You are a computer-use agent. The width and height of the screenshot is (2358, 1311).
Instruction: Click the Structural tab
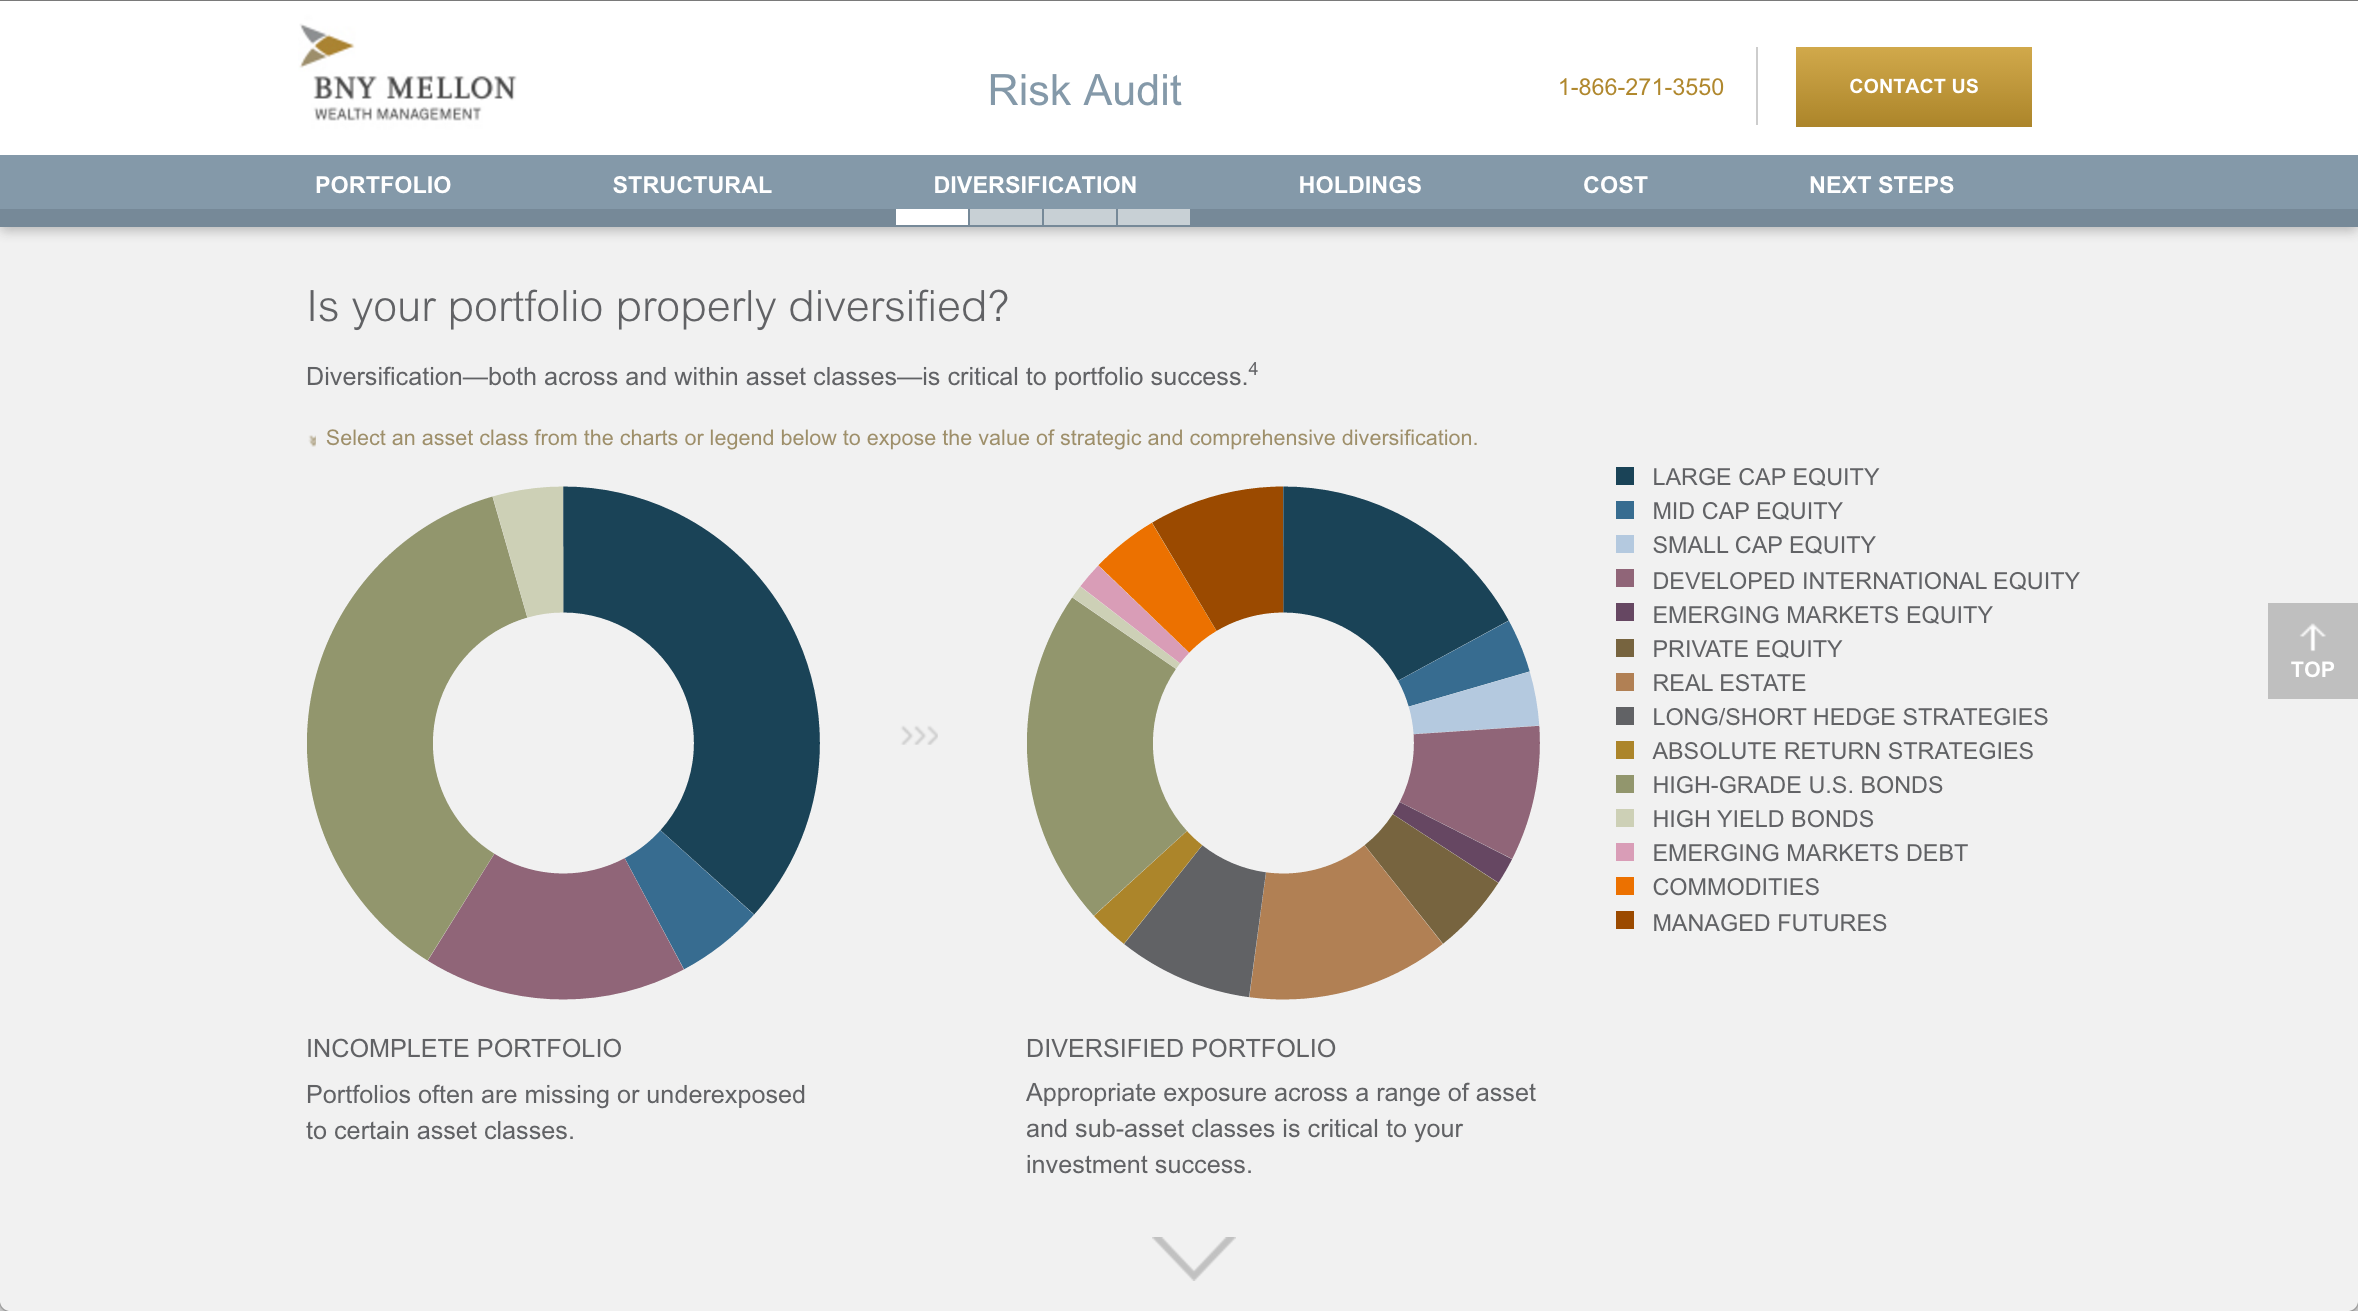point(692,185)
